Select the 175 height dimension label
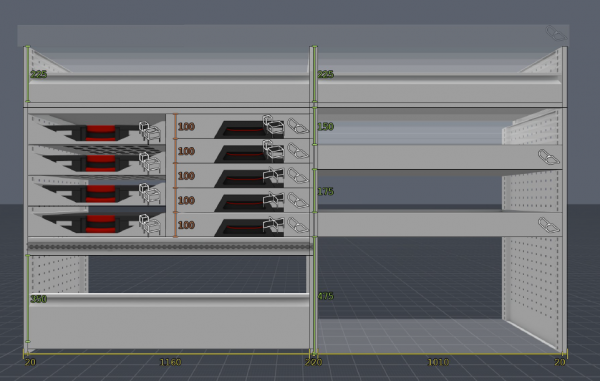 pyautogui.click(x=325, y=191)
